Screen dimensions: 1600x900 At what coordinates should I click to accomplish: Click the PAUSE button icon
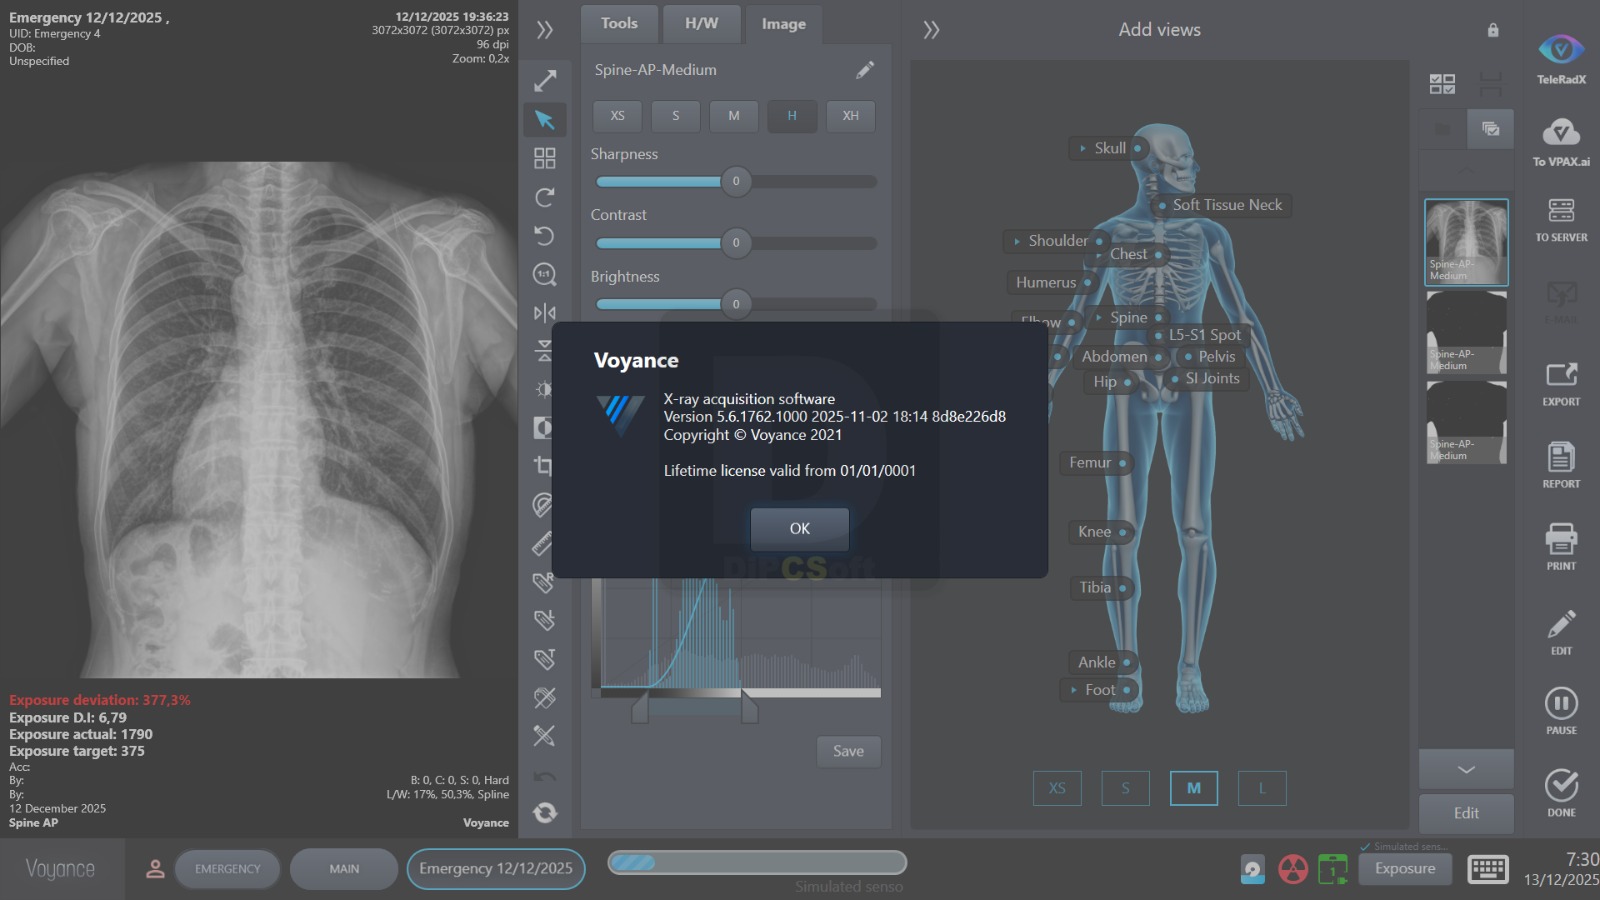click(1561, 703)
